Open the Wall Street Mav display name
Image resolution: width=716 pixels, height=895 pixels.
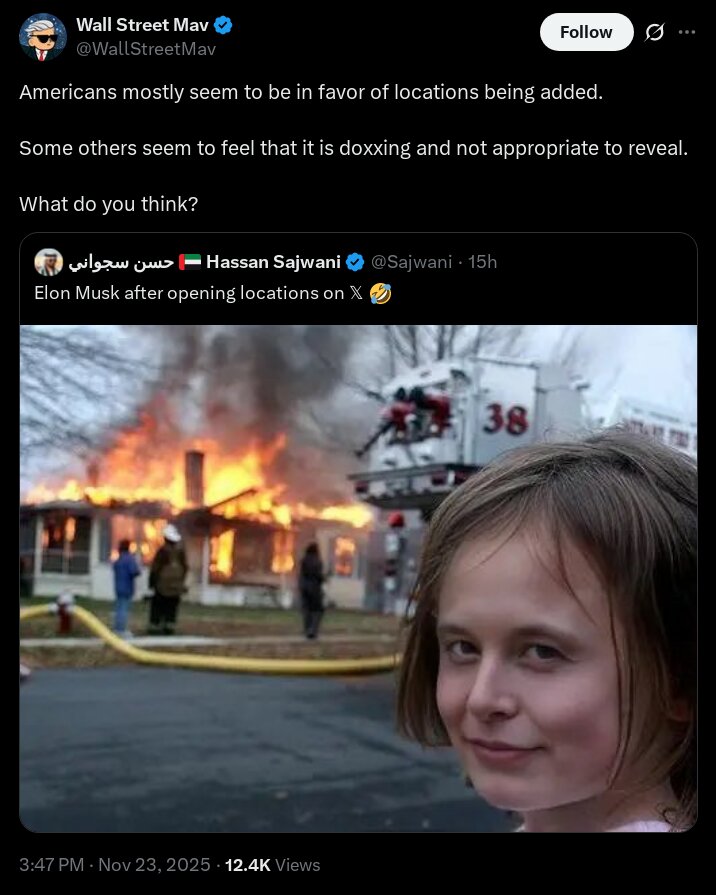pyautogui.click(x=142, y=25)
